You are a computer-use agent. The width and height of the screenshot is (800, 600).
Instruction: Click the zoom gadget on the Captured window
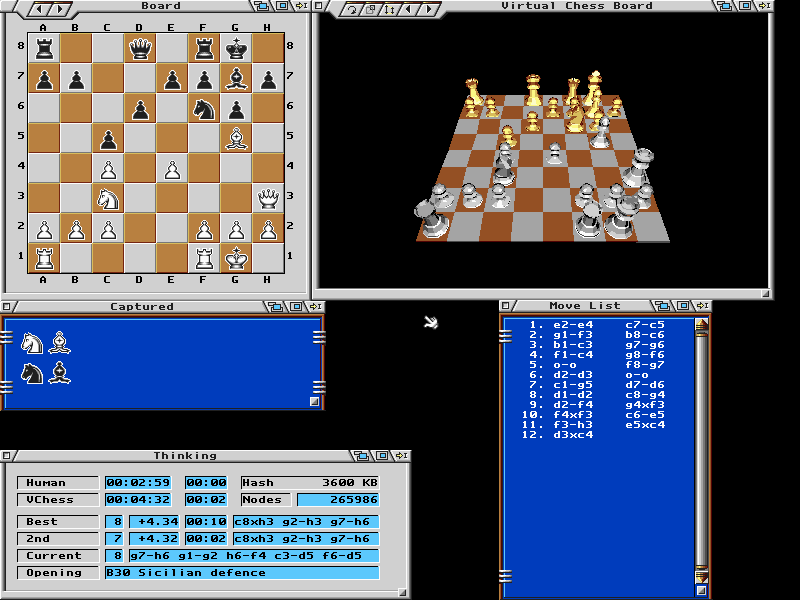(295, 304)
